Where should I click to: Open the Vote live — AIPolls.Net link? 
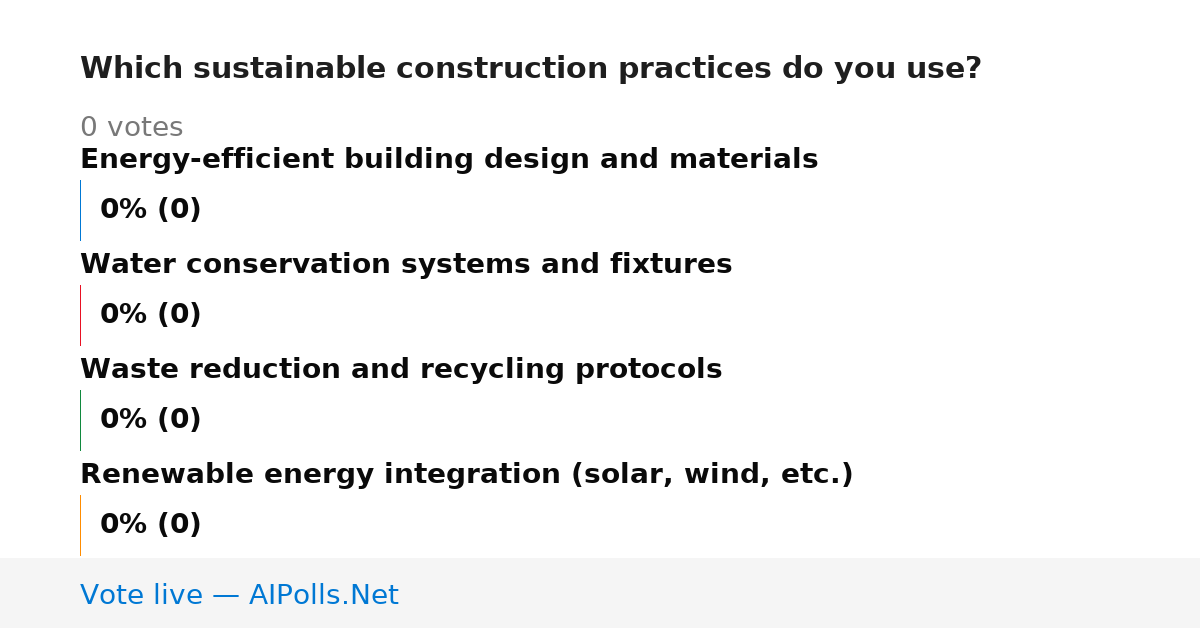click(239, 595)
